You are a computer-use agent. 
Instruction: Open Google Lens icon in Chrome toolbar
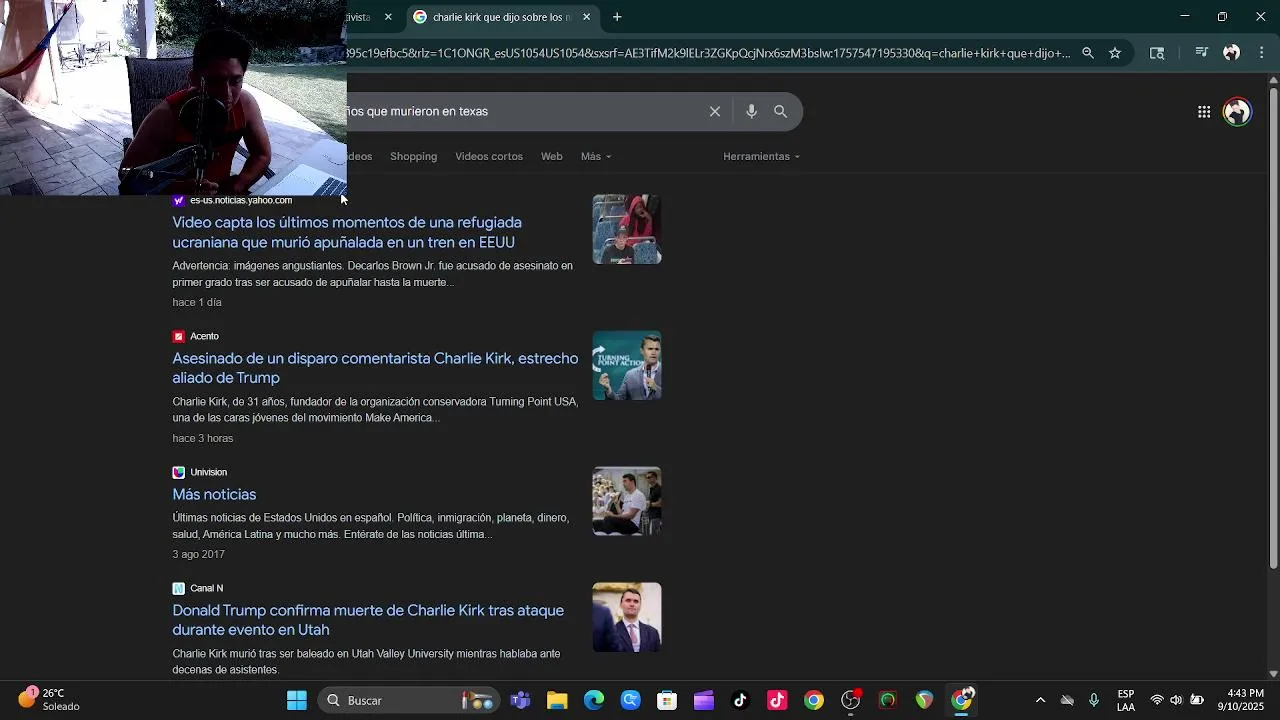pos(1157,53)
